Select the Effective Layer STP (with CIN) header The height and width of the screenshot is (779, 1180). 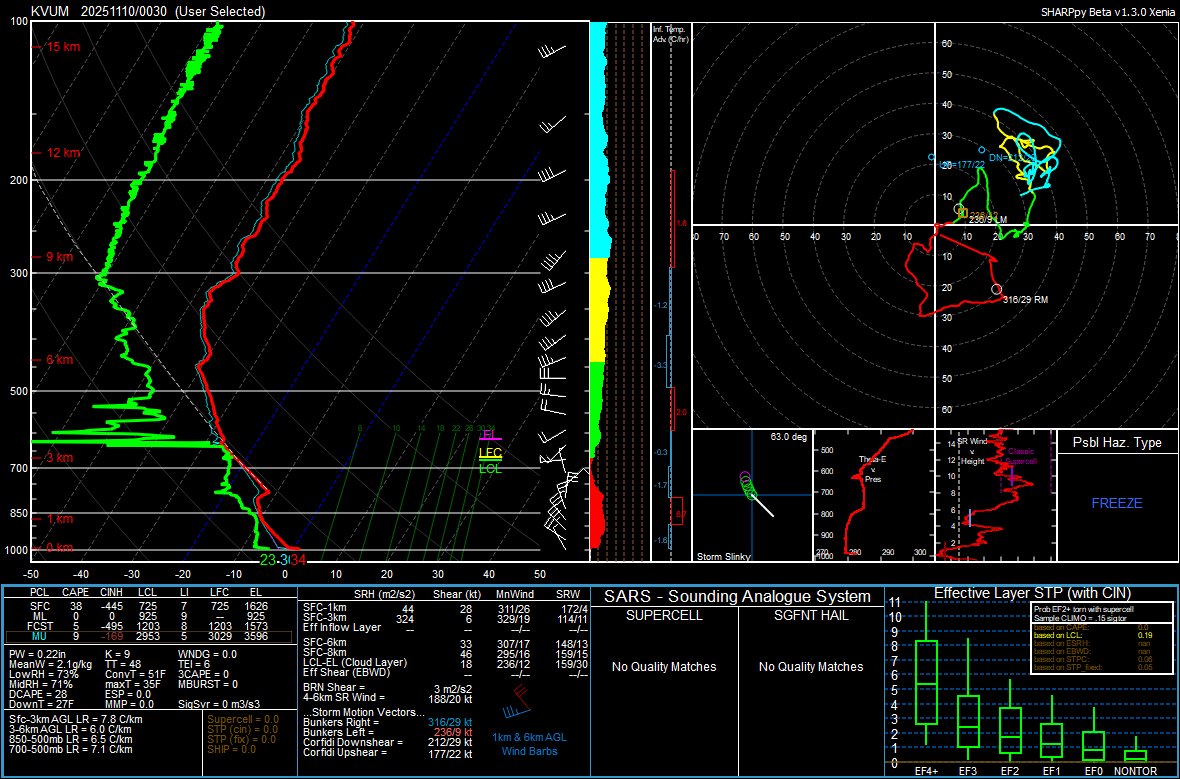[x=1032, y=593]
